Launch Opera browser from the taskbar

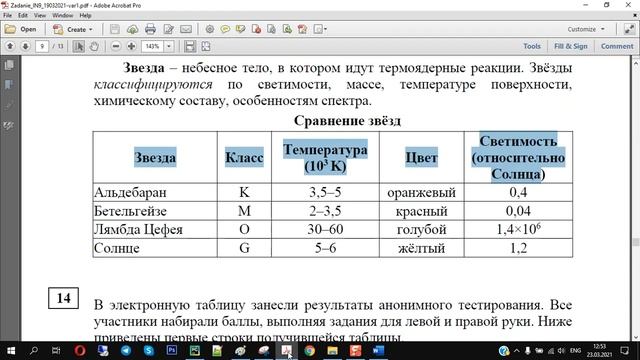(x=80, y=351)
